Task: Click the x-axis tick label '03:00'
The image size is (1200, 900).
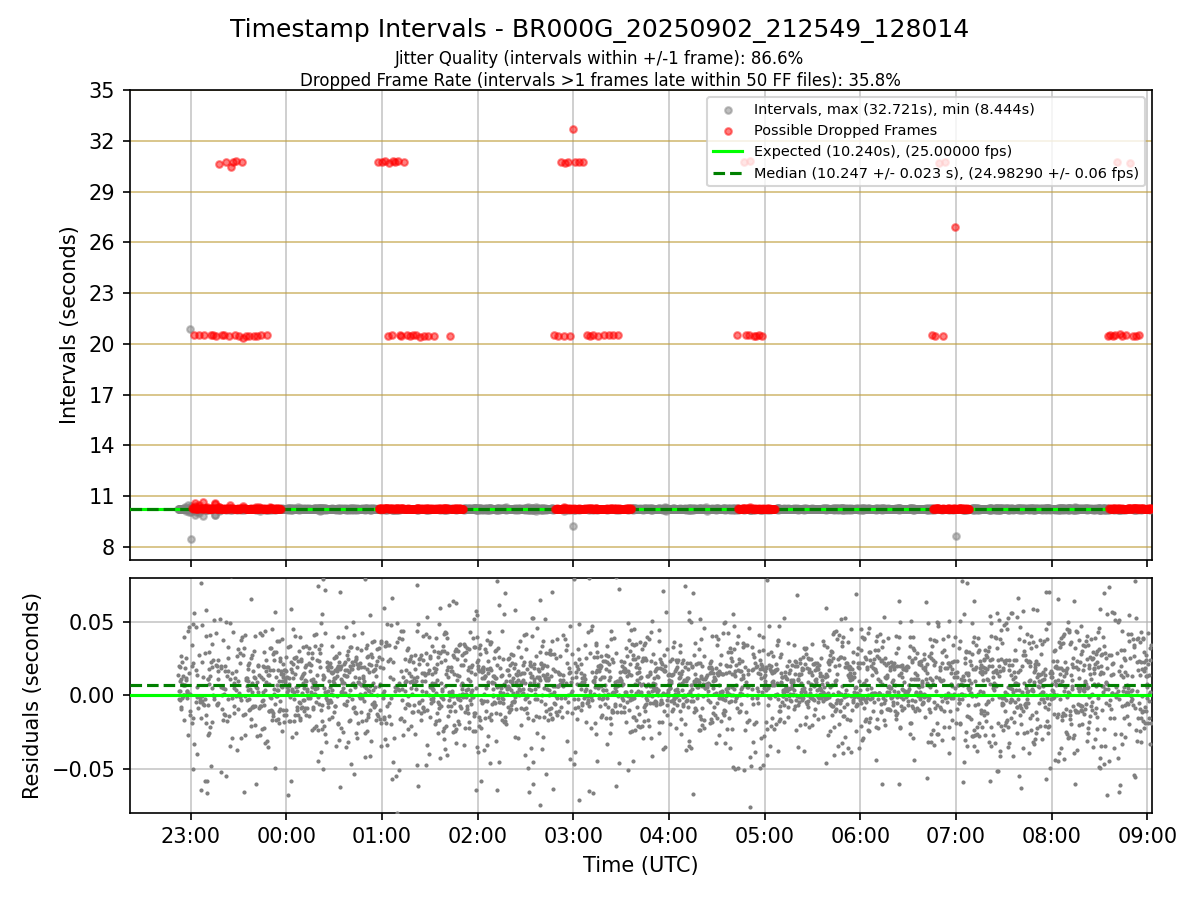Action: [x=573, y=836]
